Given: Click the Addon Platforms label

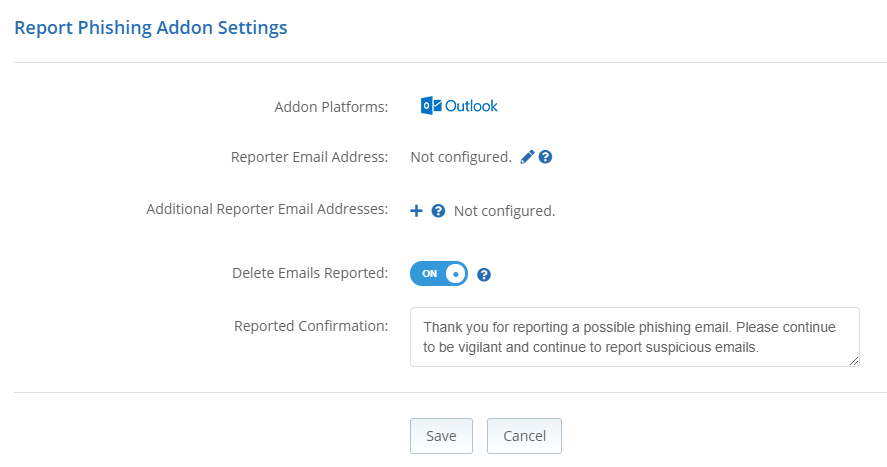Looking at the screenshot, I should click(x=331, y=107).
